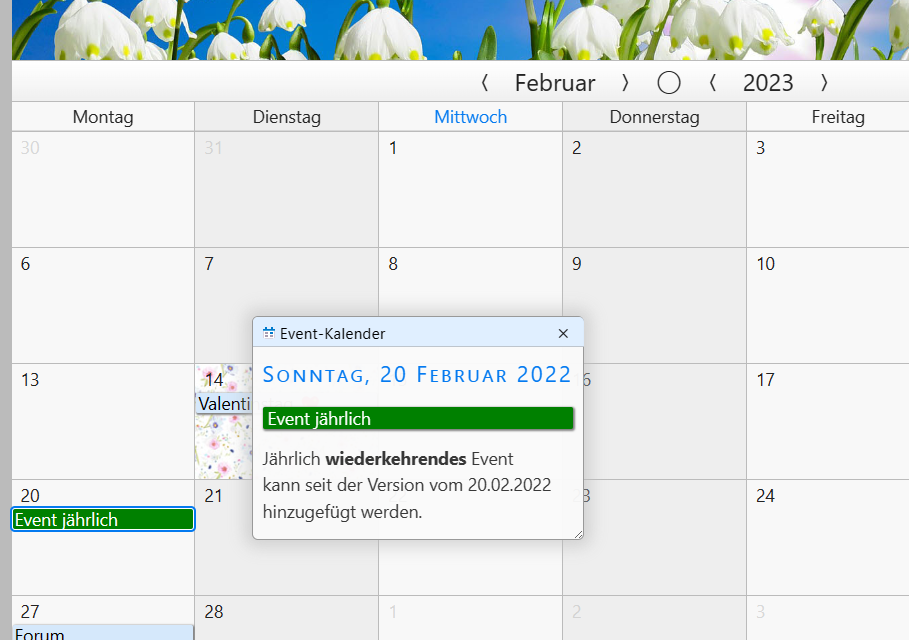Screen dimensions: 909x640
Task: Select day 21 cell
Action: click(223, 537)
